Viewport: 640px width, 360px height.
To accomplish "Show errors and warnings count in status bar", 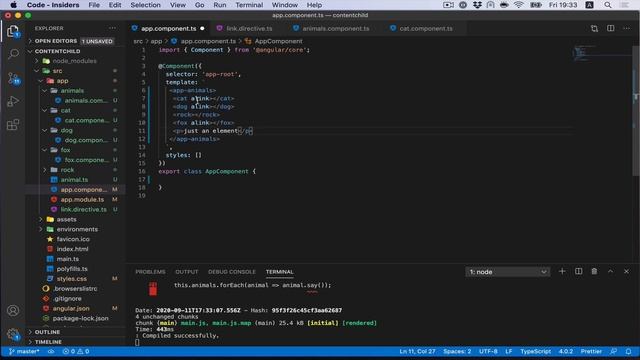I will pyautogui.click(x=76, y=351).
